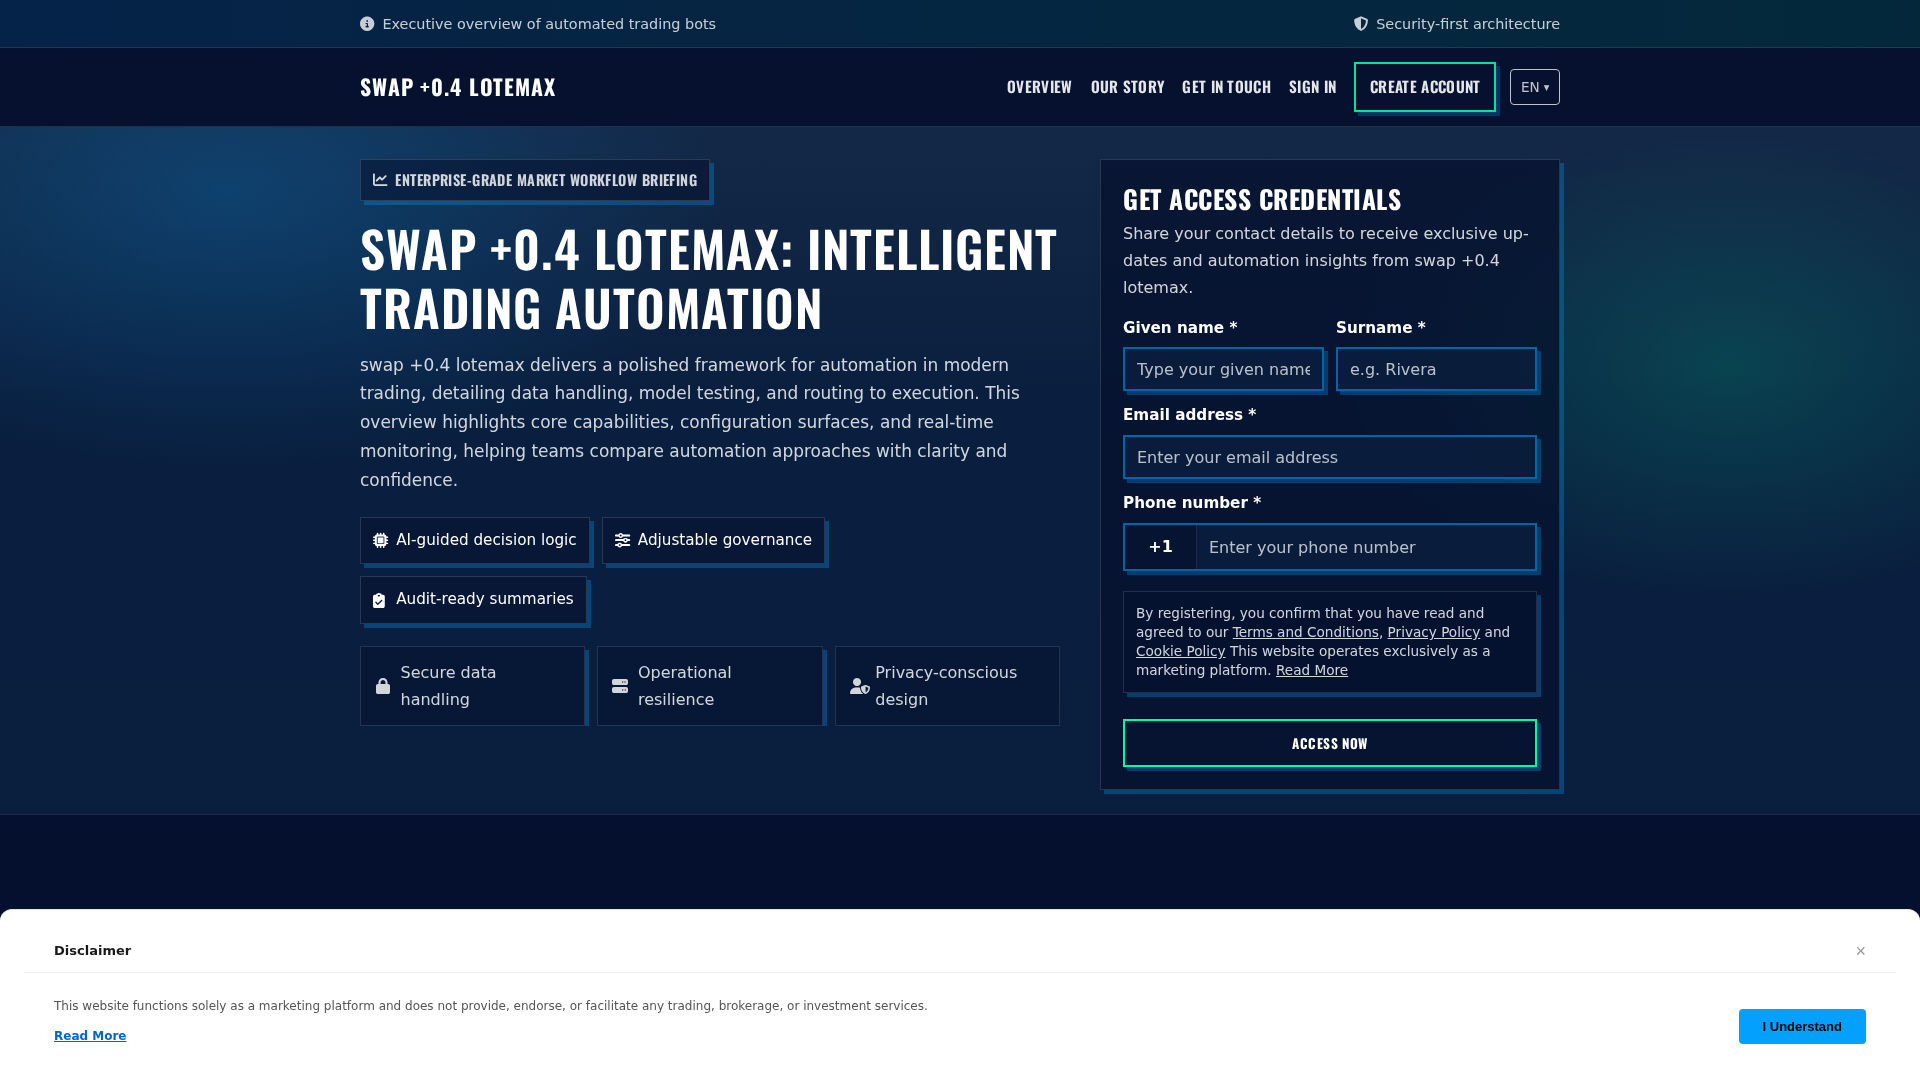Click the Disclaimer title text

point(92,951)
